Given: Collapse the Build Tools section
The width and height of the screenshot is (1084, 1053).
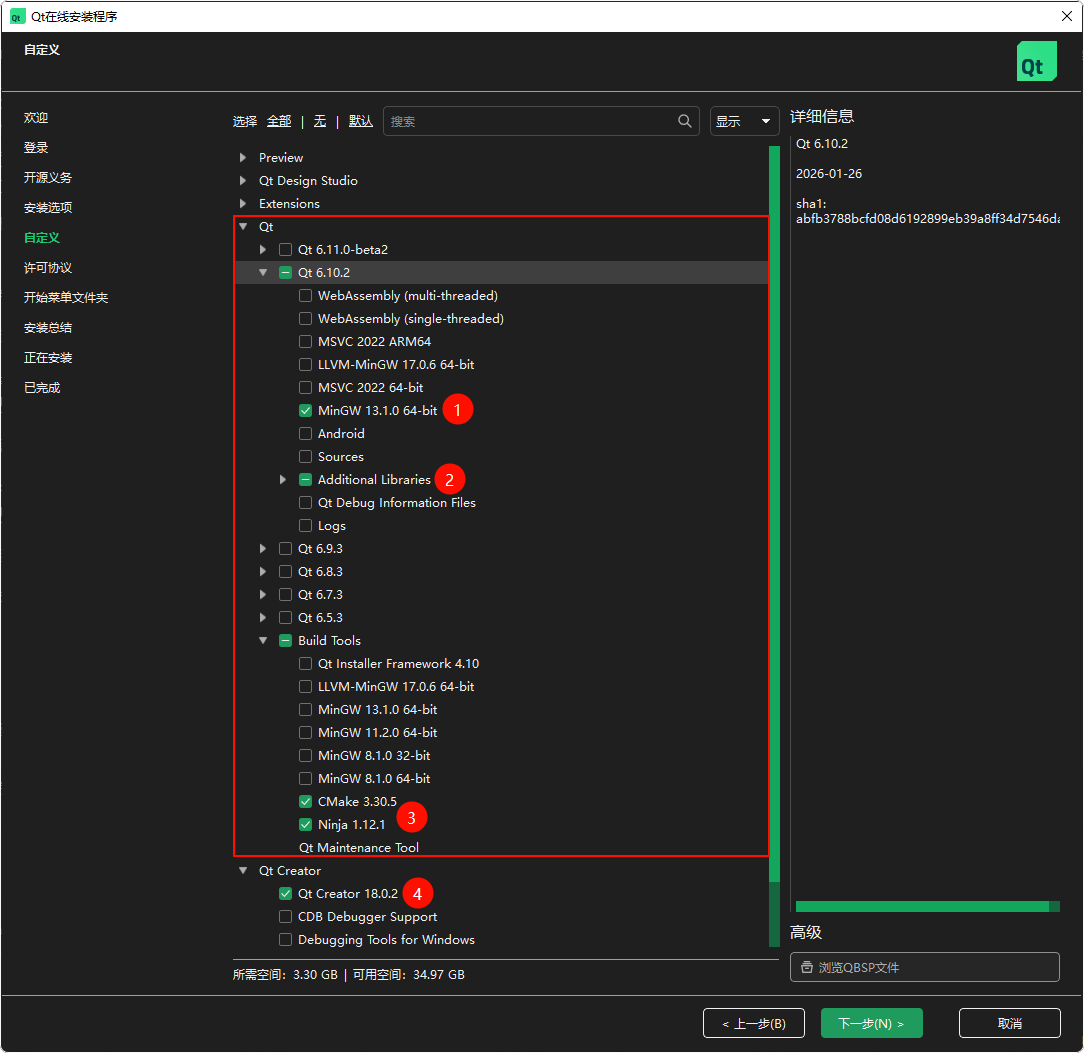Looking at the screenshot, I should point(263,640).
